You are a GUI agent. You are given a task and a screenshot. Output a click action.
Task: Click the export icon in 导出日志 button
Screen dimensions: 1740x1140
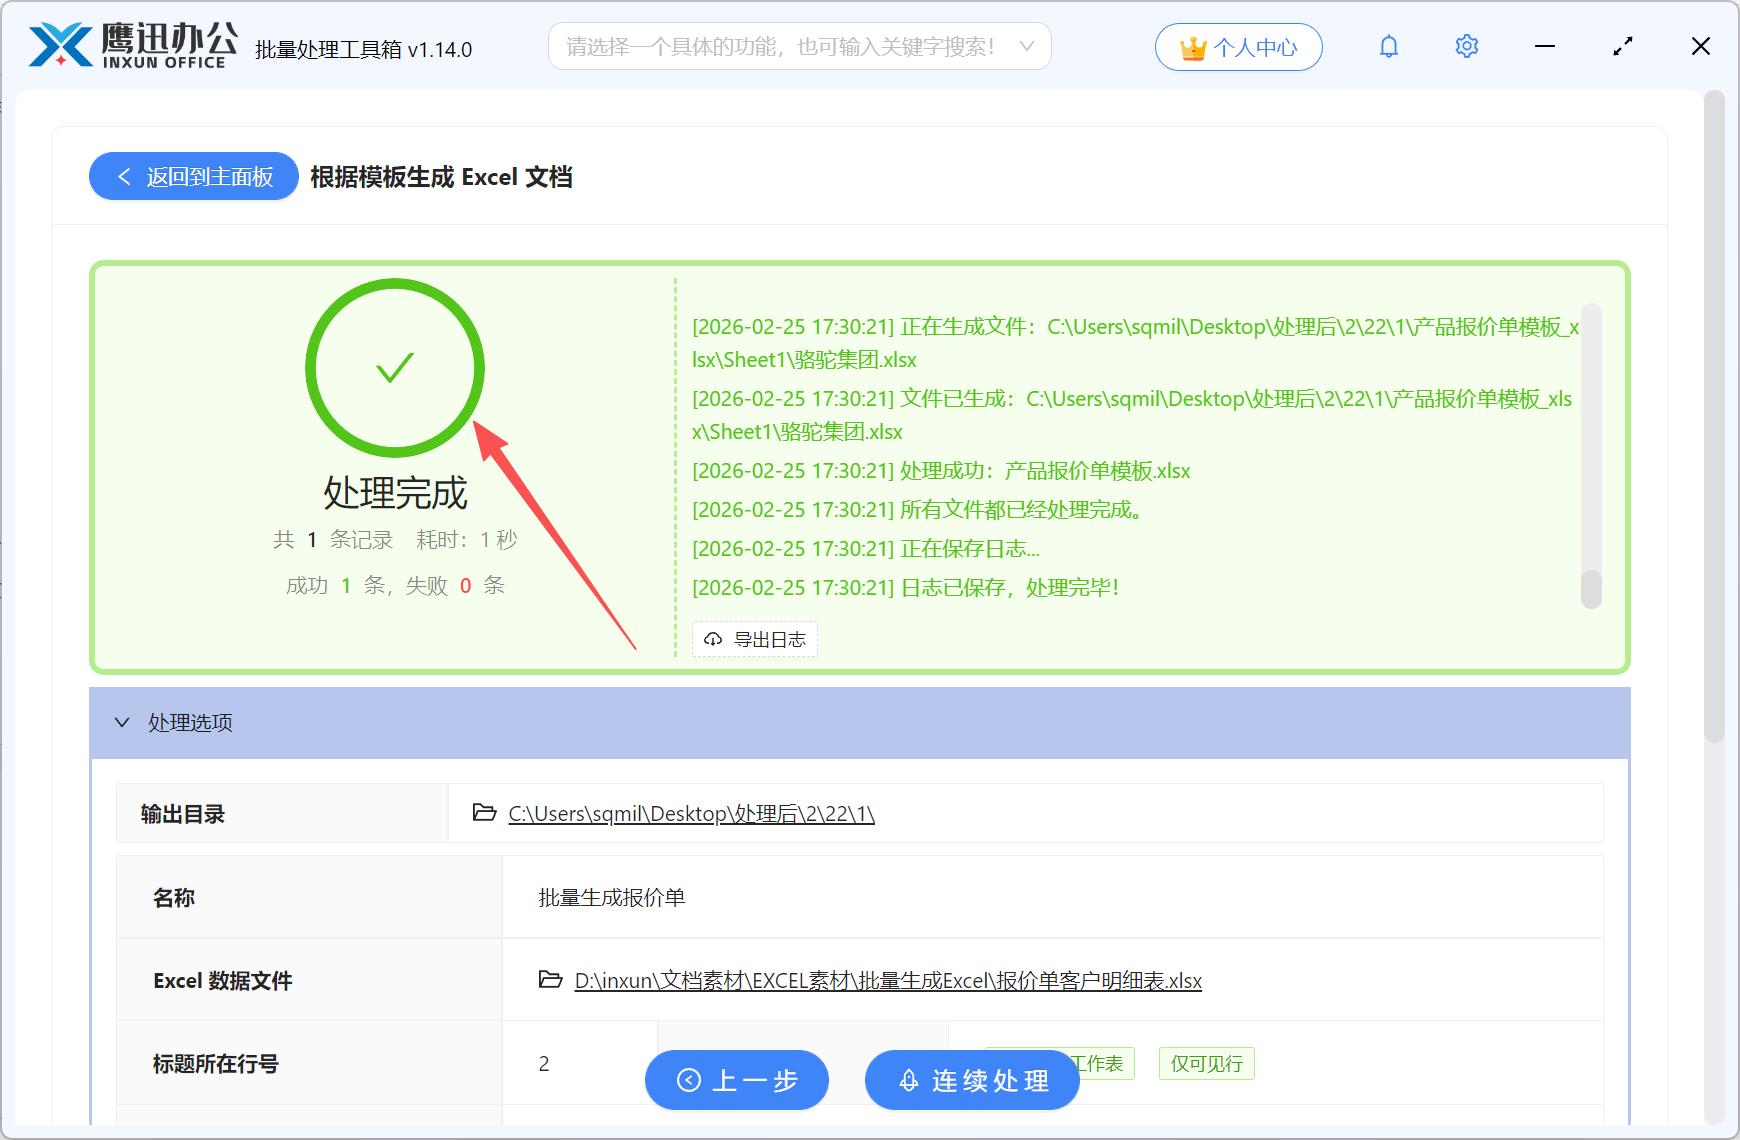pos(713,639)
